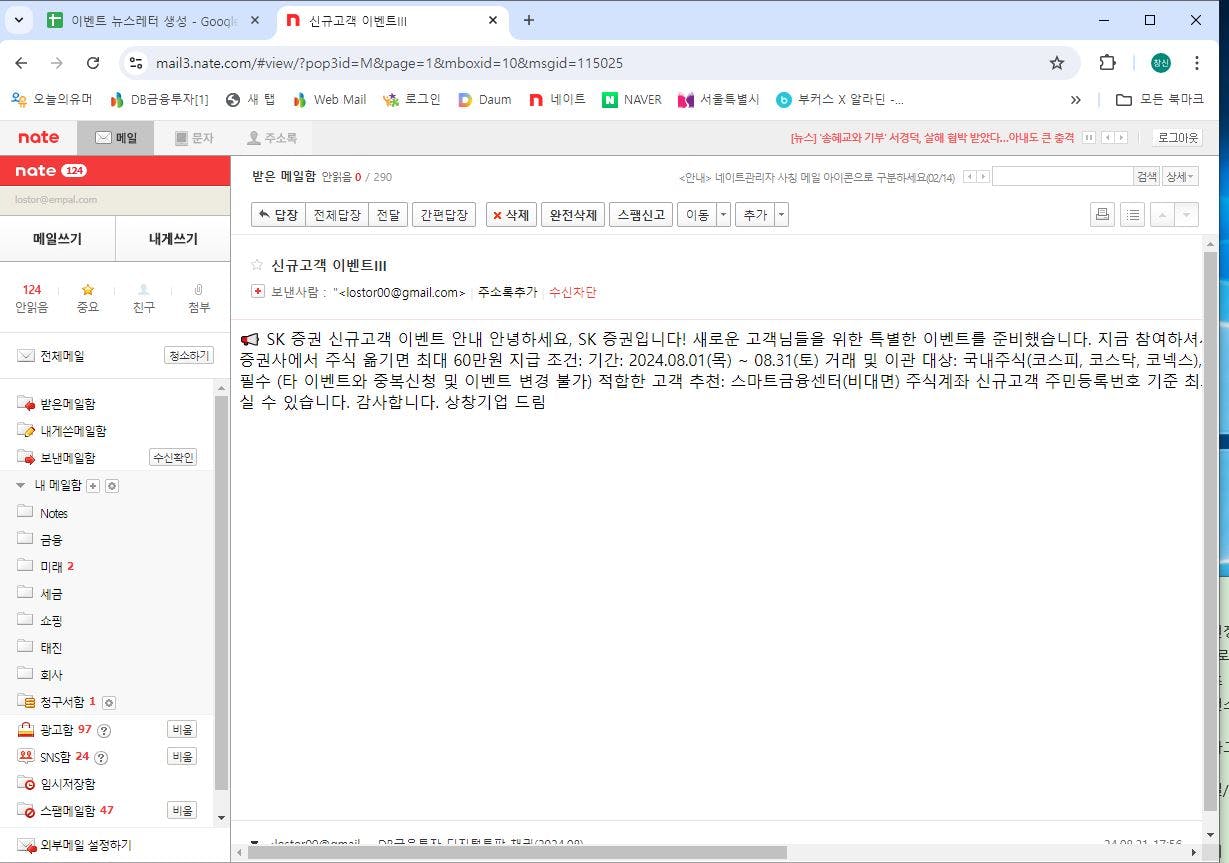The height and width of the screenshot is (863, 1229).
Task: Open 내 메일함 settings gear
Action: point(112,486)
